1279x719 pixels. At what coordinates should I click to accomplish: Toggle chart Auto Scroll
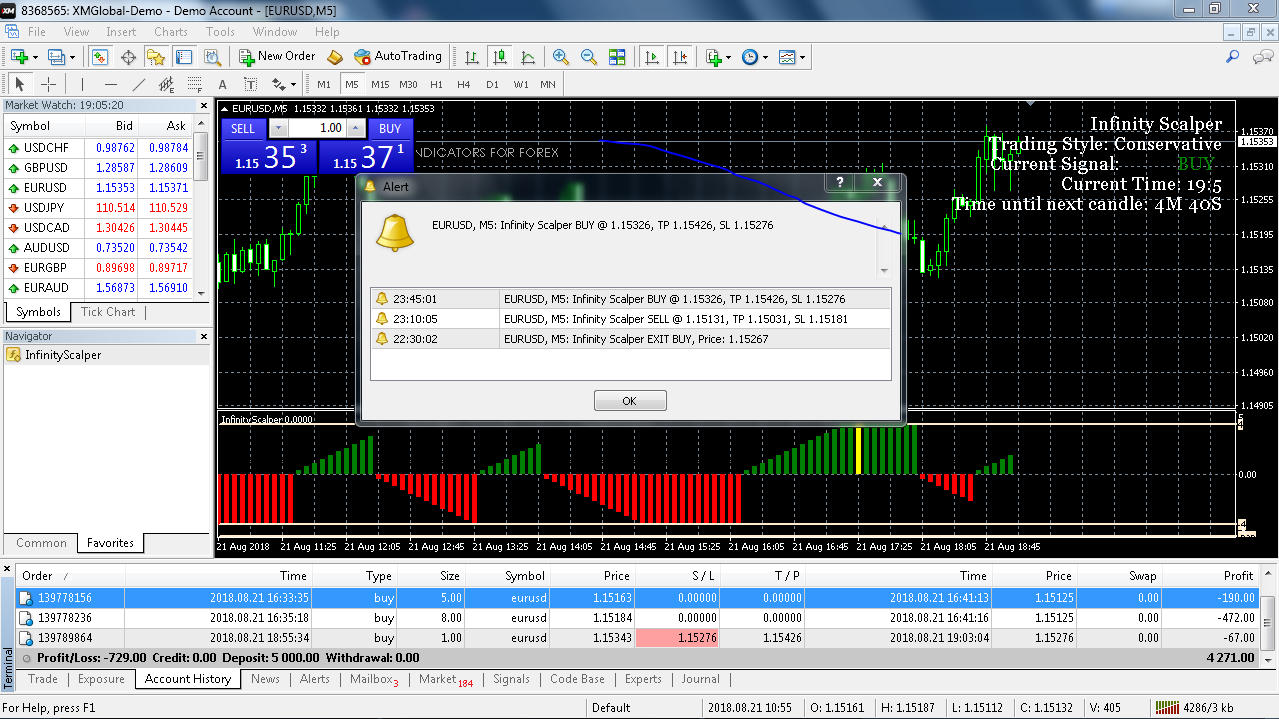click(x=652, y=57)
